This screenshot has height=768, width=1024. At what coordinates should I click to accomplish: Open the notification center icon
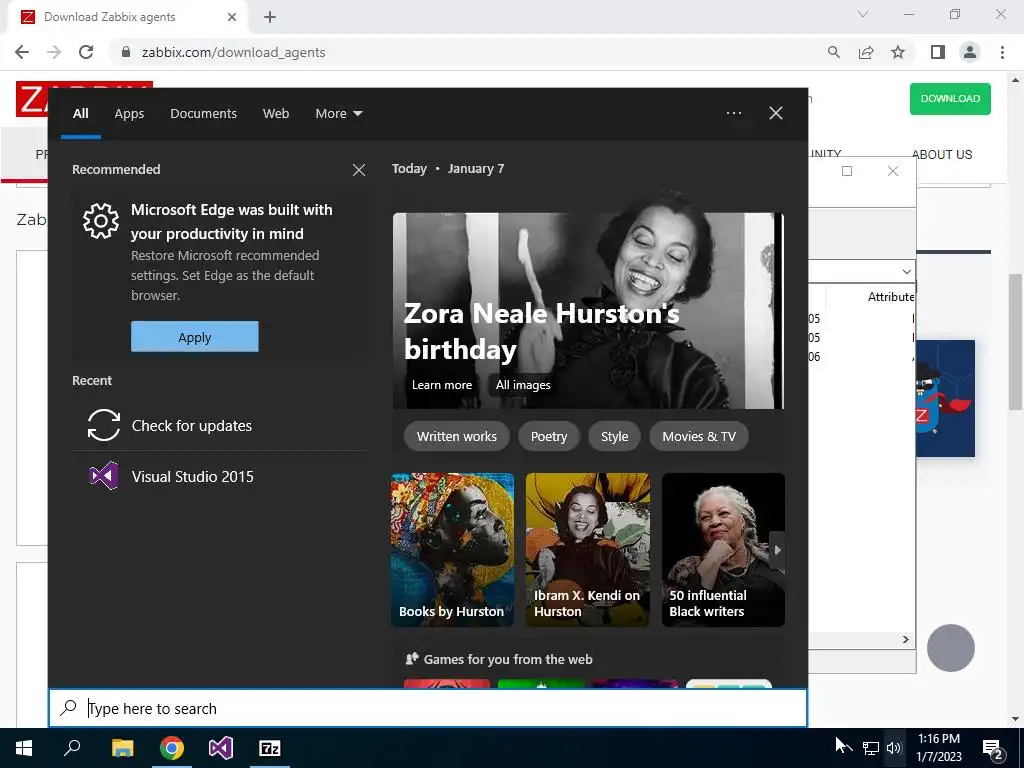click(x=993, y=749)
